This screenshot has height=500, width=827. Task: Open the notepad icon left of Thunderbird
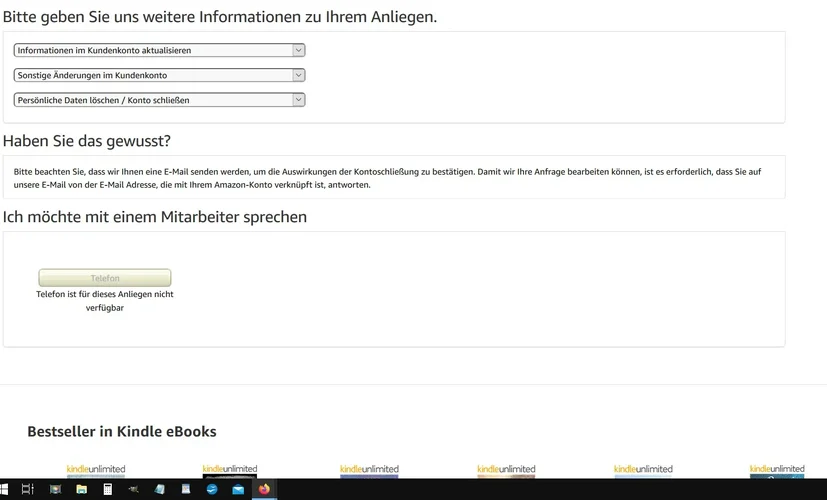186,489
